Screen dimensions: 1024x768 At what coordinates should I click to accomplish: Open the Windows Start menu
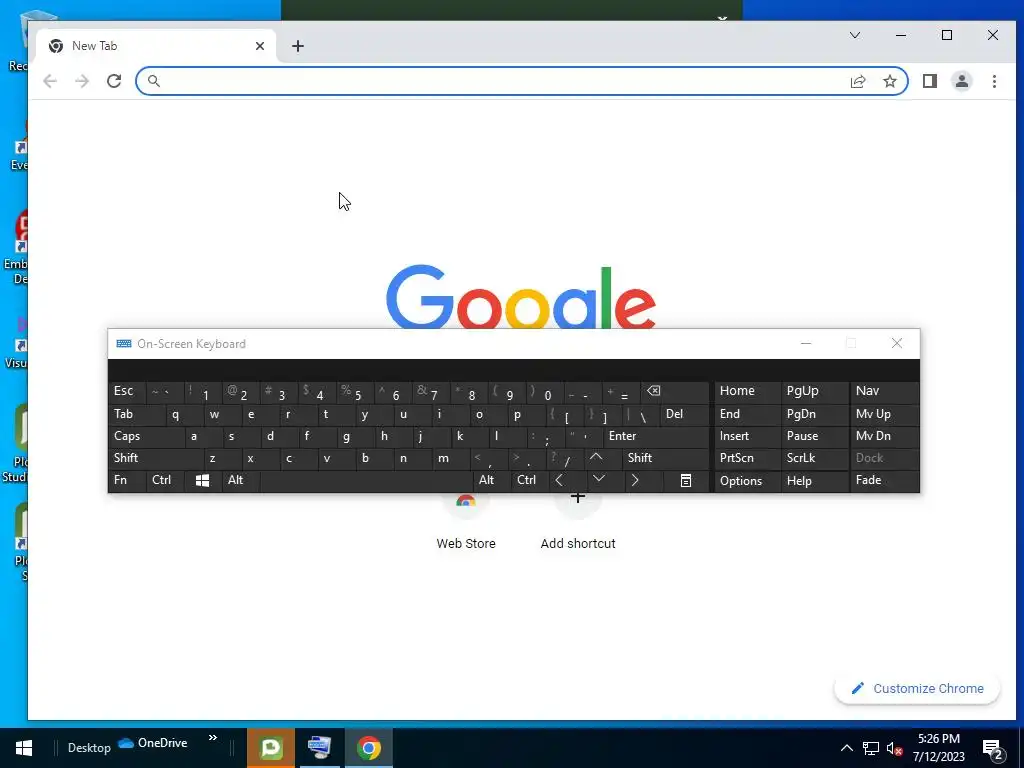(x=24, y=748)
